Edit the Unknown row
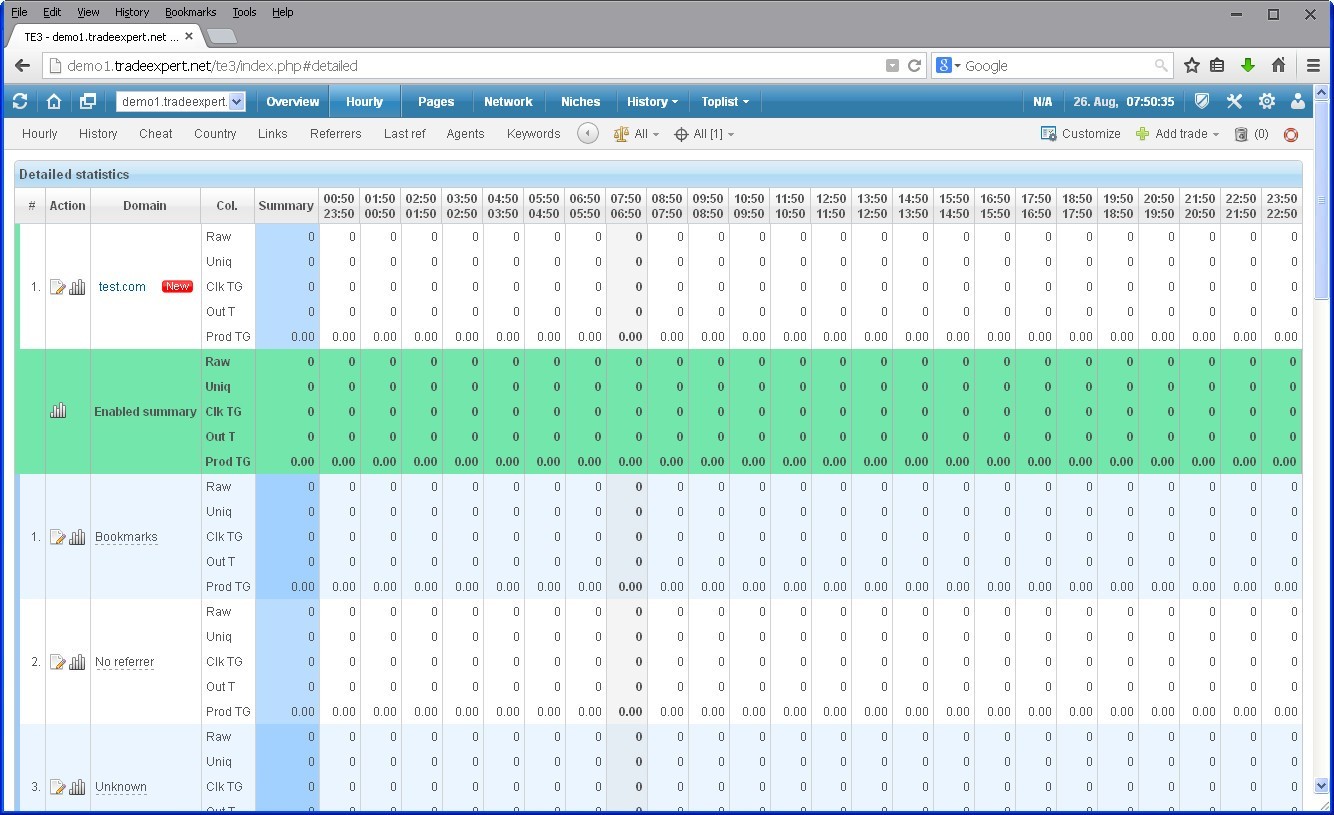This screenshot has height=815, width=1334. (x=58, y=787)
